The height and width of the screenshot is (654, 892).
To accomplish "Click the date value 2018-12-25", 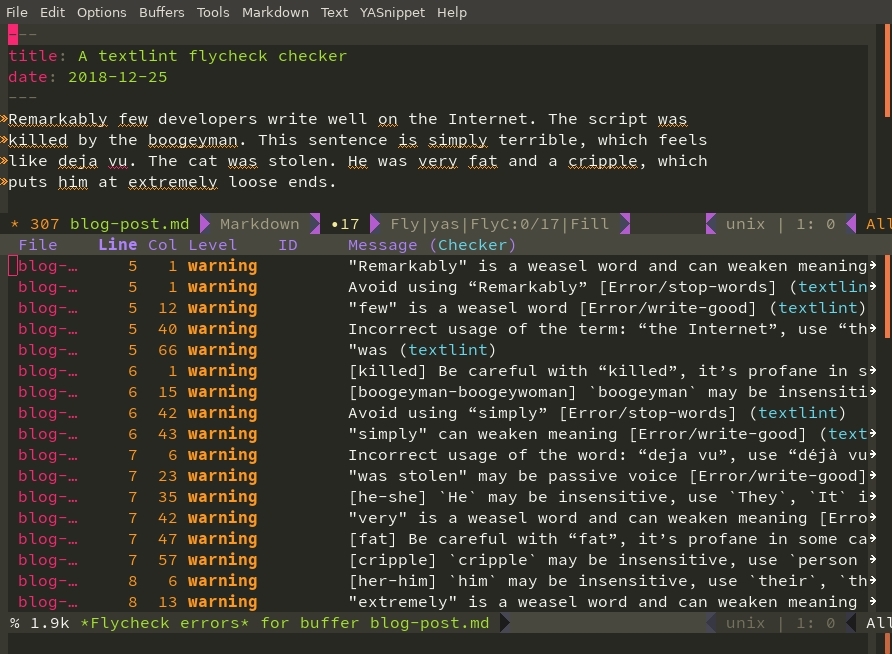I will click(x=118, y=77).
